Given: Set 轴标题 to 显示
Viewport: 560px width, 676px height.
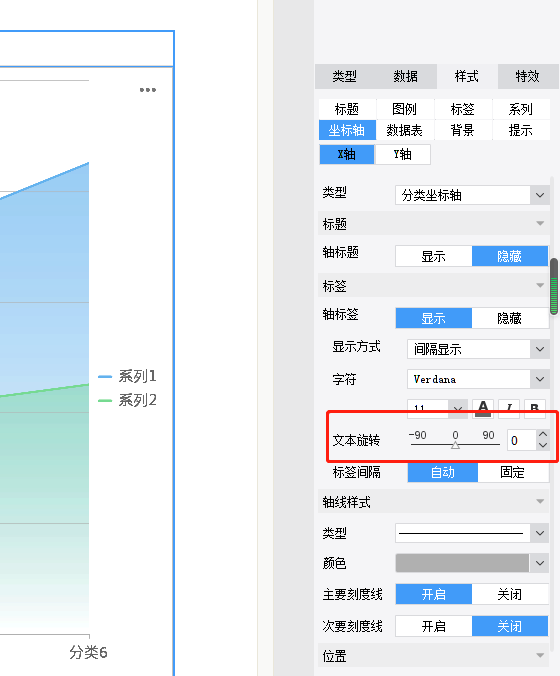Looking at the screenshot, I should tap(434, 256).
